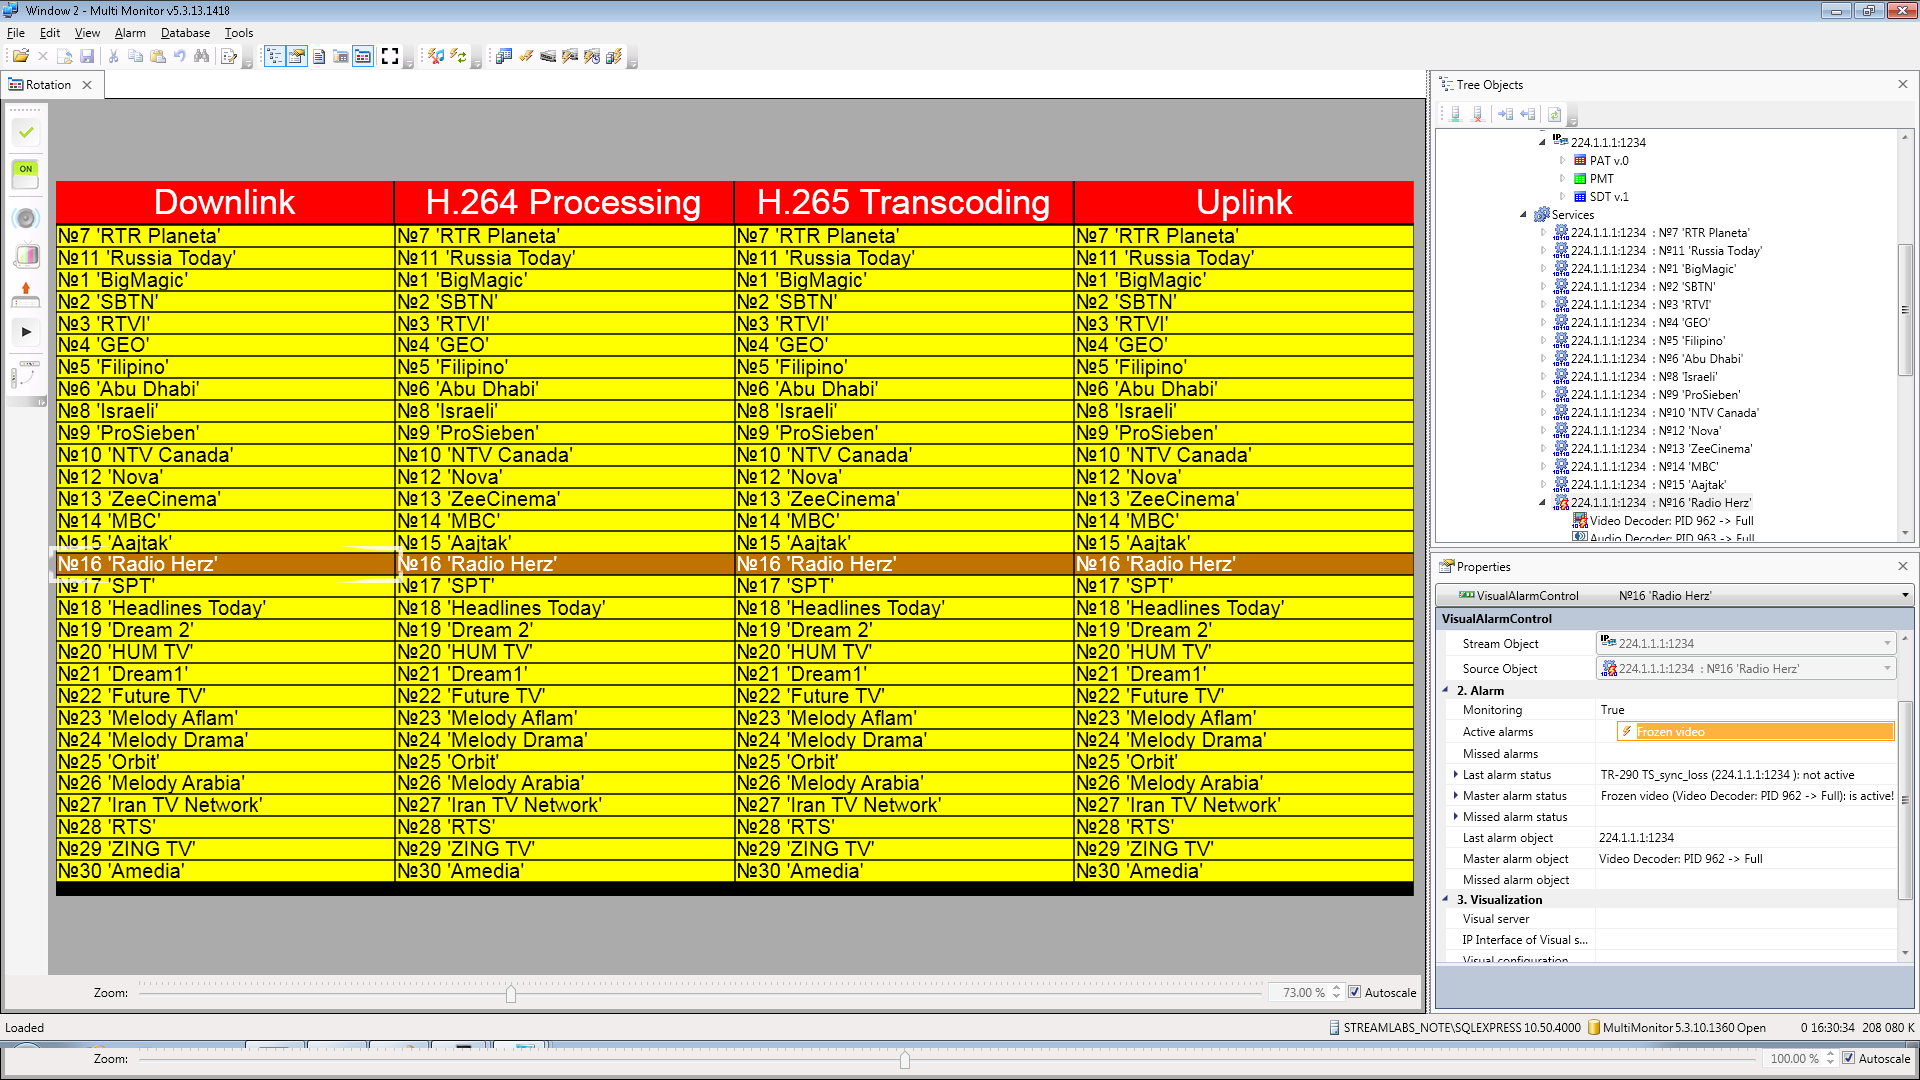Close the Tree Objects panel
This screenshot has height=1080, width=1920.
pos(1903,84)
